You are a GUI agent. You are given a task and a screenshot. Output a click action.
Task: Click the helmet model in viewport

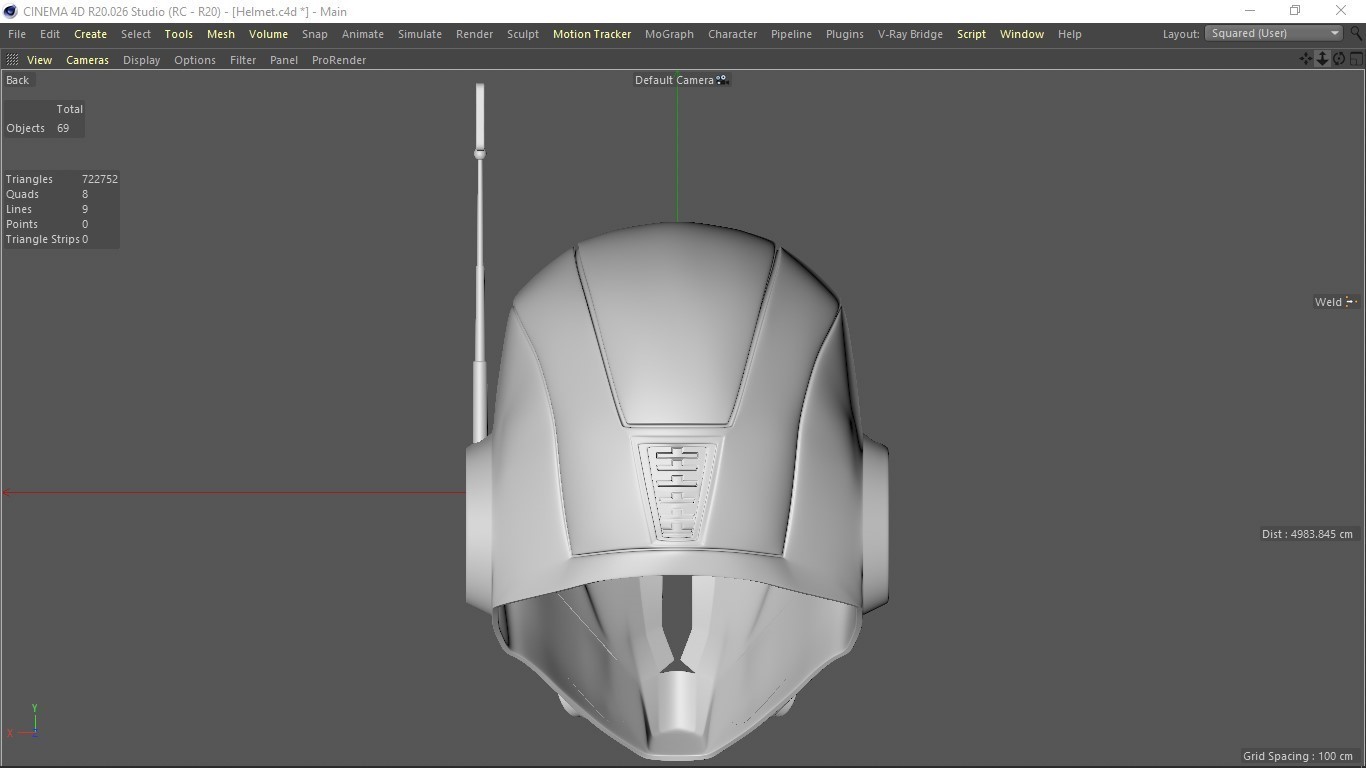coord(677,400)
